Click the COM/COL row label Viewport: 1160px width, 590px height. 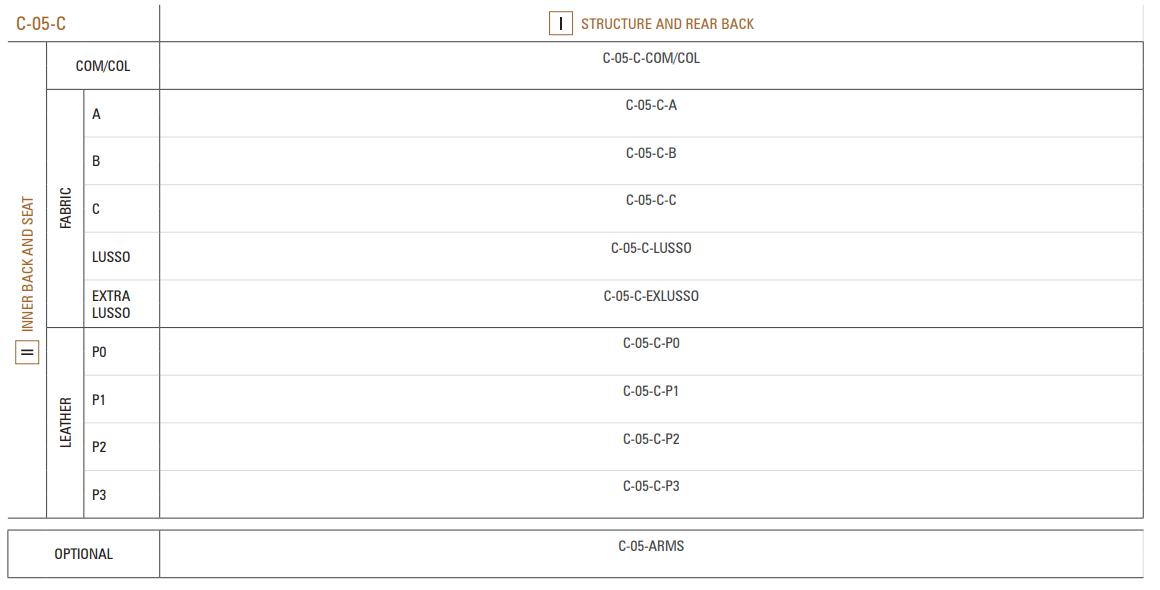(x=103, y=66)
